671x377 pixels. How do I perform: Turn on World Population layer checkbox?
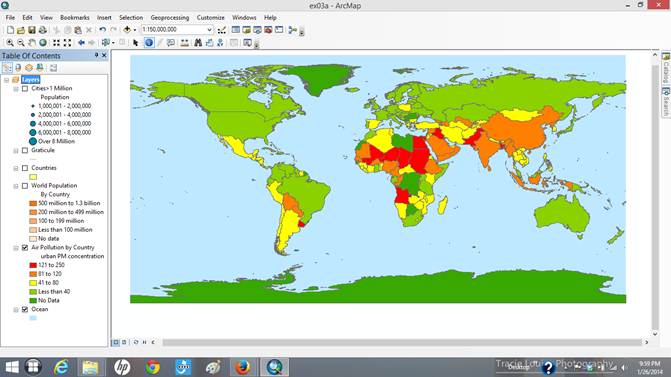coord(25,186)
